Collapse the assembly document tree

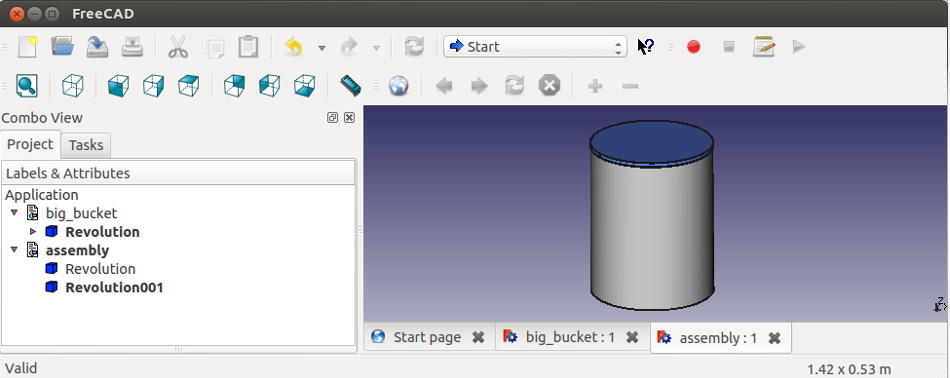(14, 250)
